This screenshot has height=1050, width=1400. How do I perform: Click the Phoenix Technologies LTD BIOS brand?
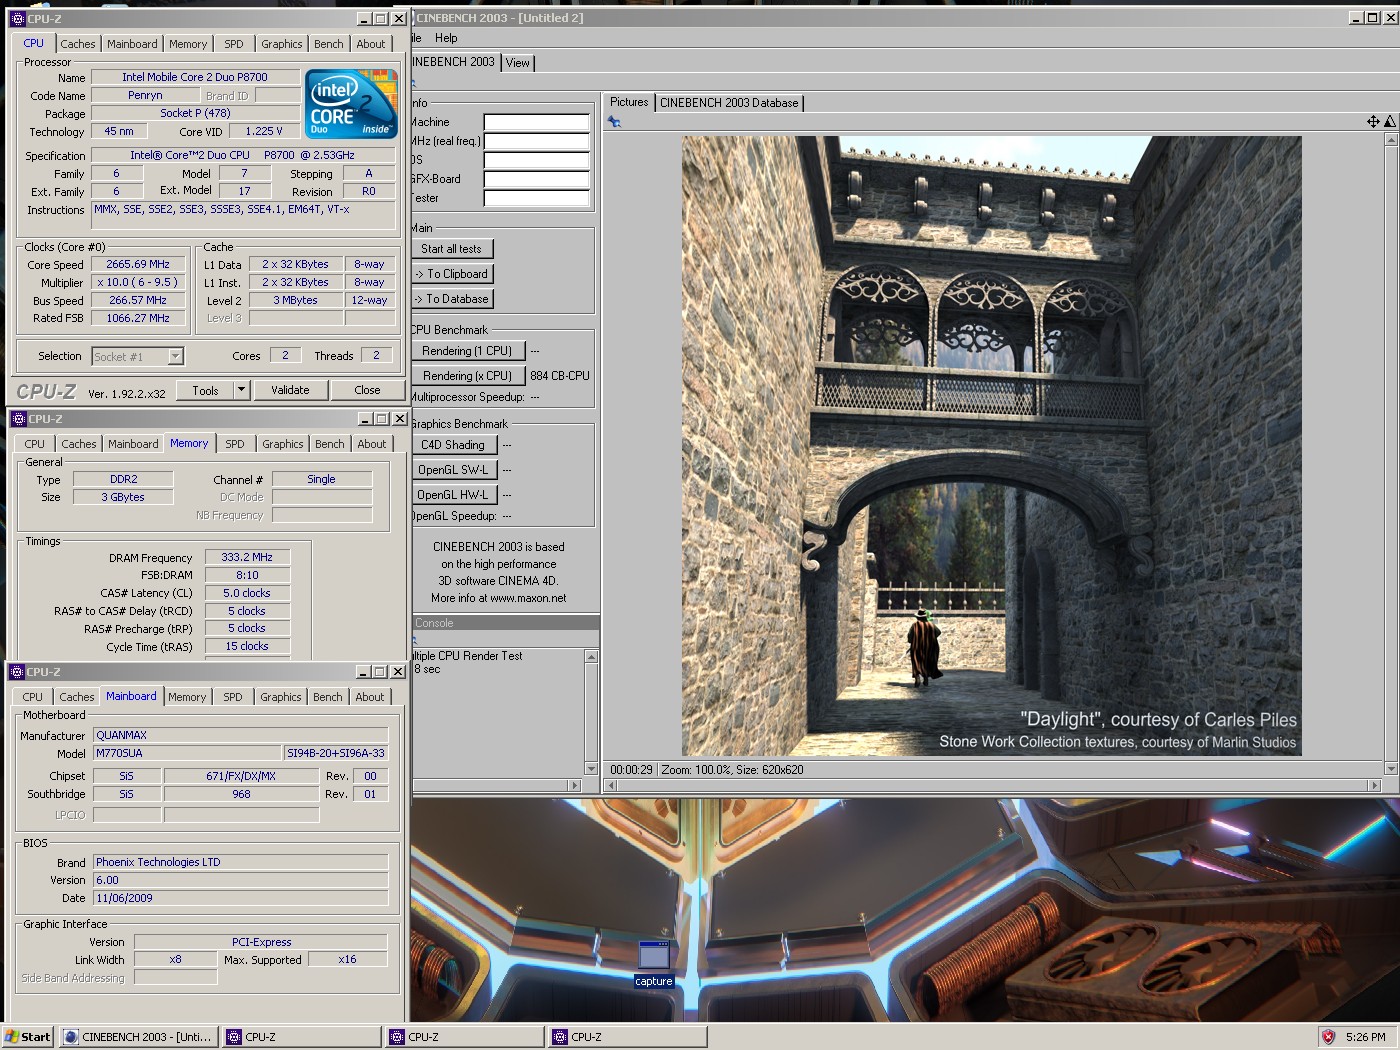(x=241, y=862)
